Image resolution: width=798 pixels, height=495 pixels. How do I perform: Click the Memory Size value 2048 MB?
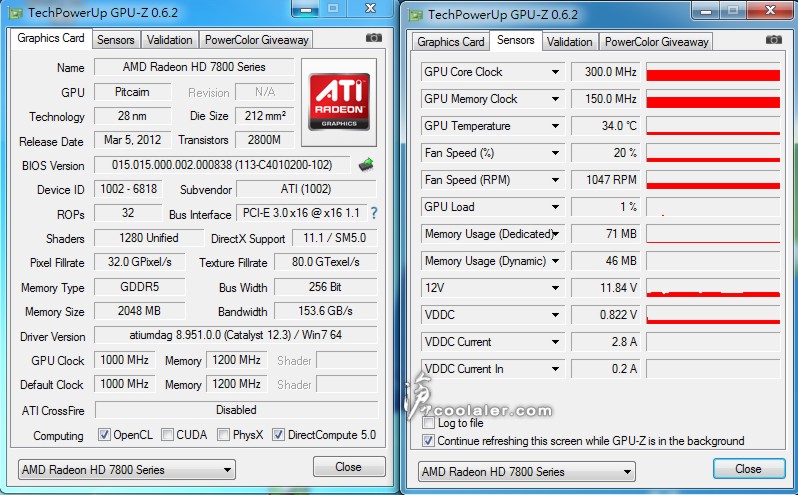tap(139, 311)
